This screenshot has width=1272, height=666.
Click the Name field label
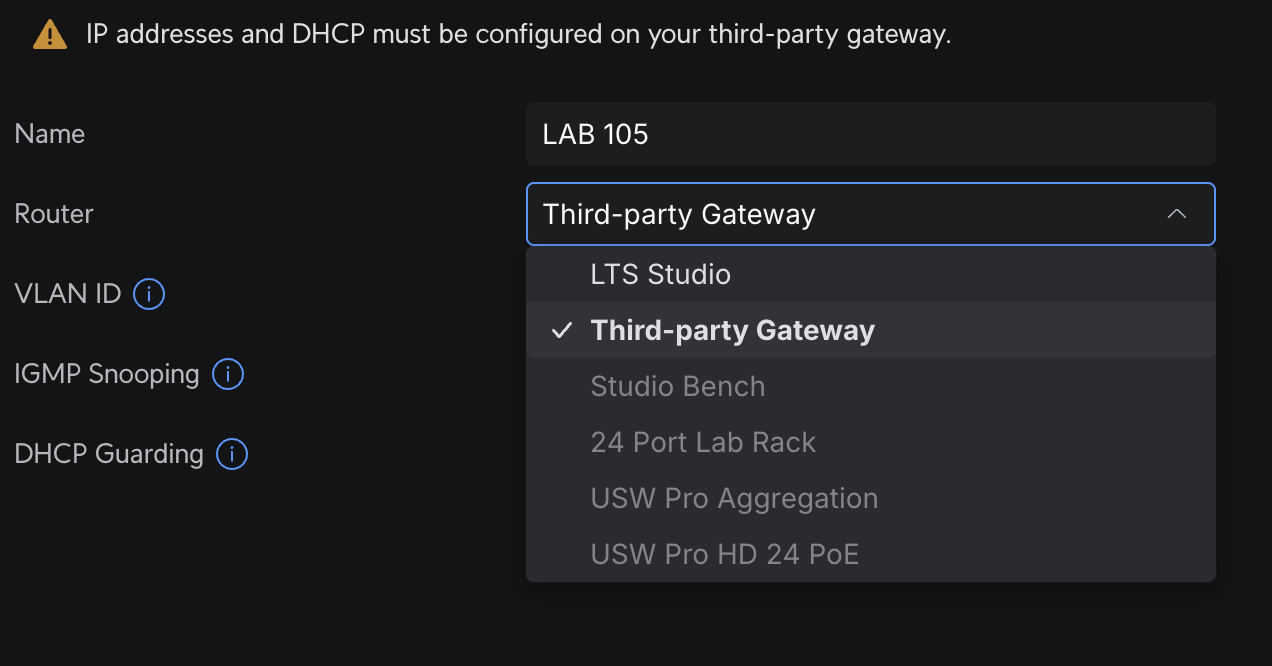click(x=50, y=134)
